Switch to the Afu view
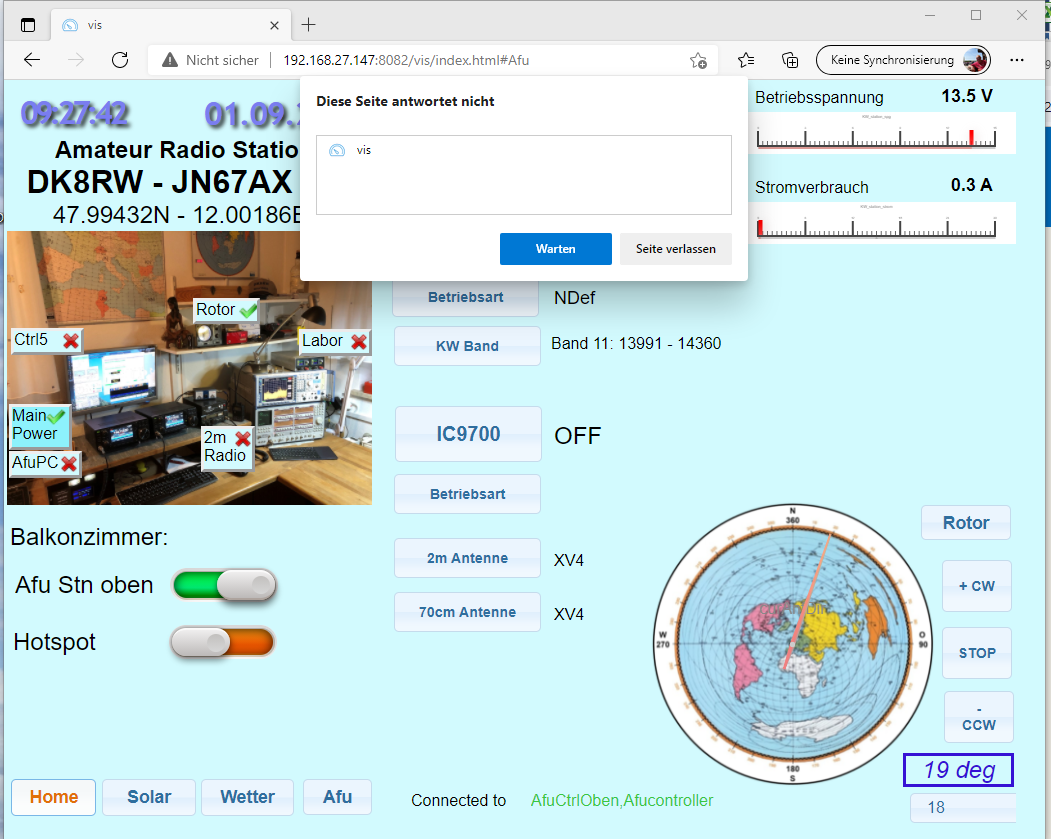 (x=337, y=797)
